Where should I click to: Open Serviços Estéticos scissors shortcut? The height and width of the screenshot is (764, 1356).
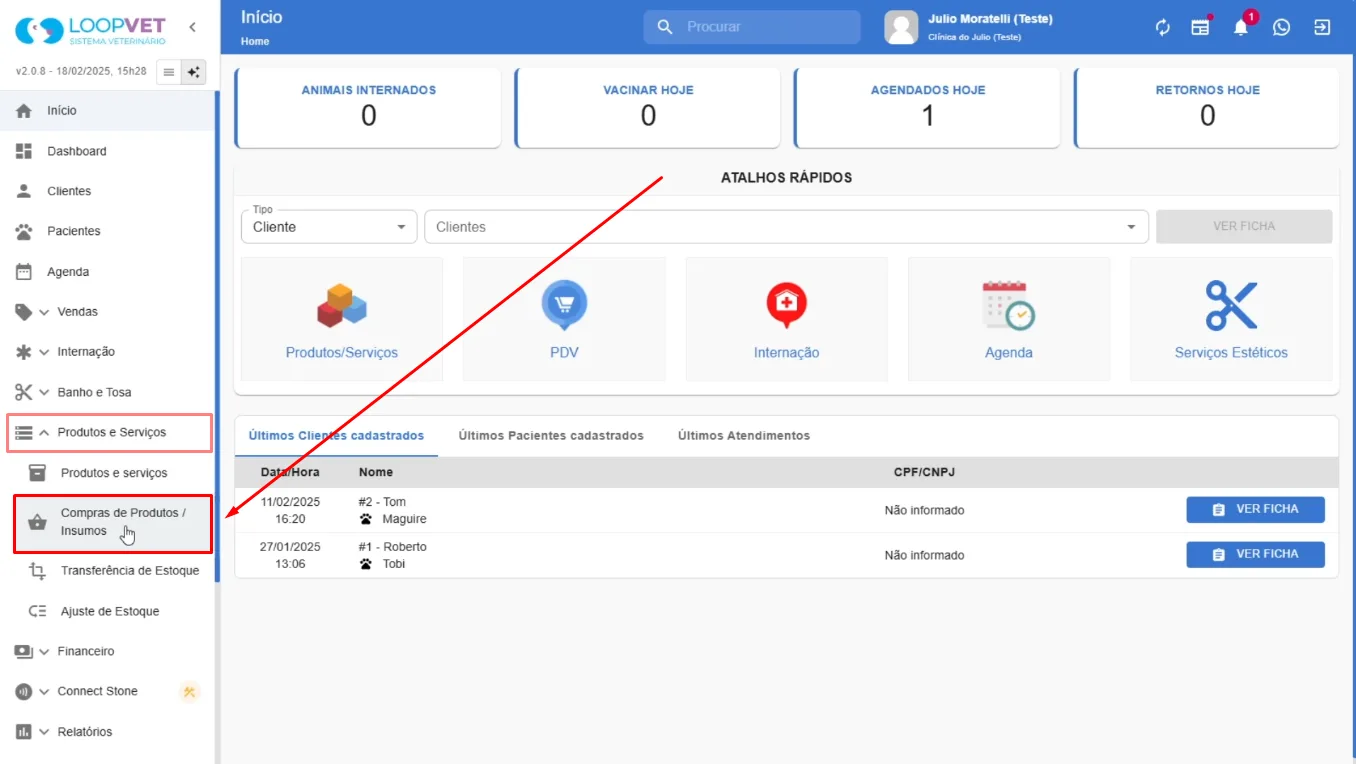coord(1231,319)
